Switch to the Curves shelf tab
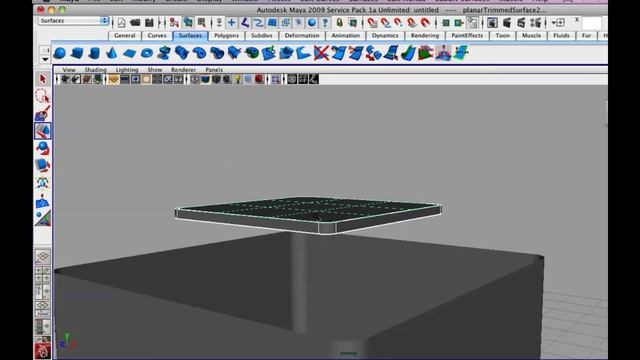 coord(157,36)
